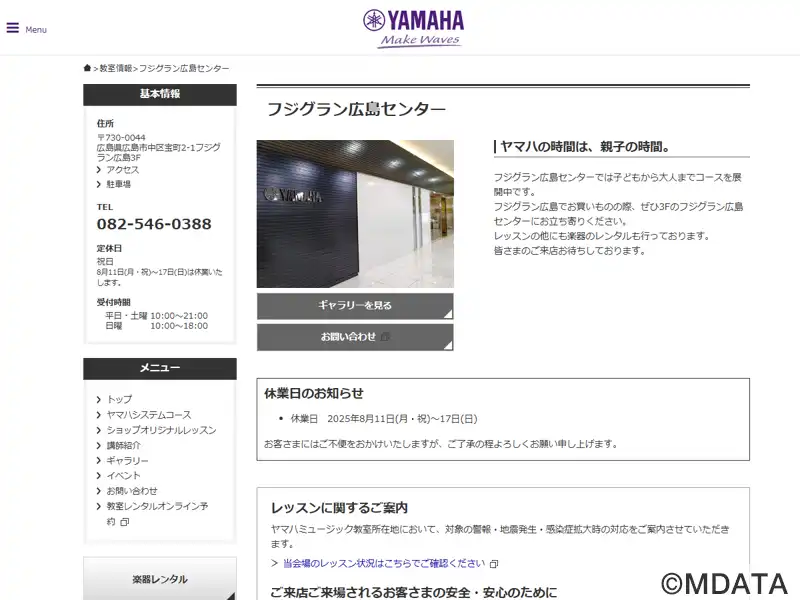Click external link icon after レッスン状況 link

494,564
